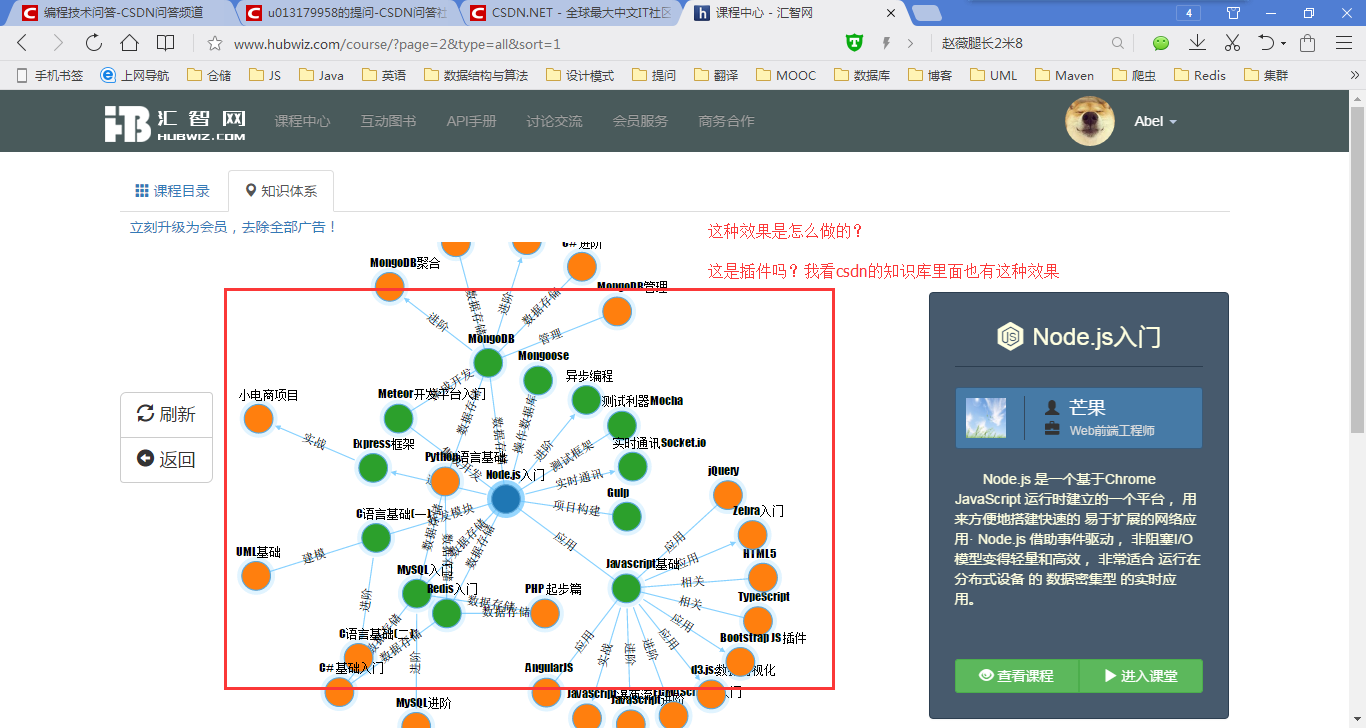Open the Maven bookmark folder
This screenshot has width=1366, height=728.
point(1065,75)
